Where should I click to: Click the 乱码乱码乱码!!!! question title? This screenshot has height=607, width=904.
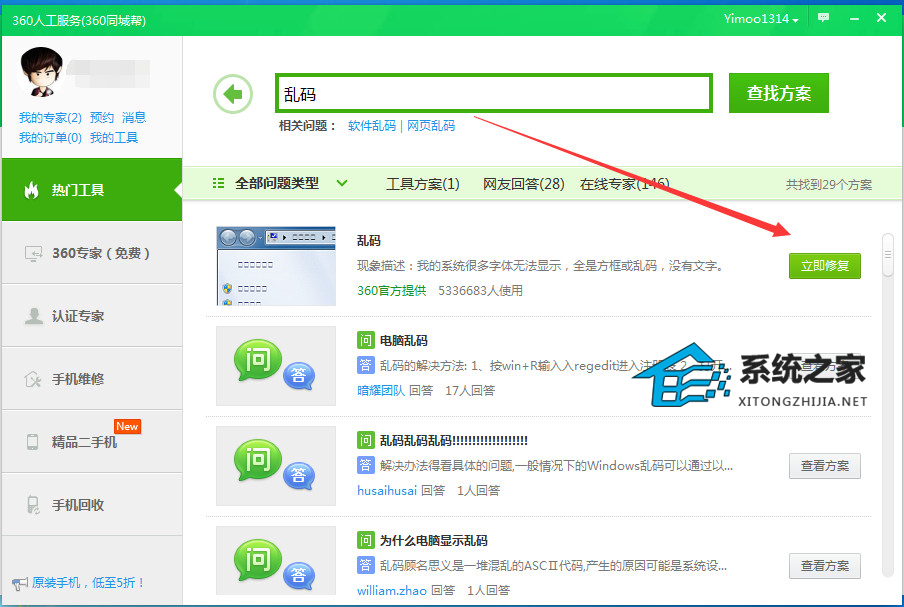(x=454, y=441)
